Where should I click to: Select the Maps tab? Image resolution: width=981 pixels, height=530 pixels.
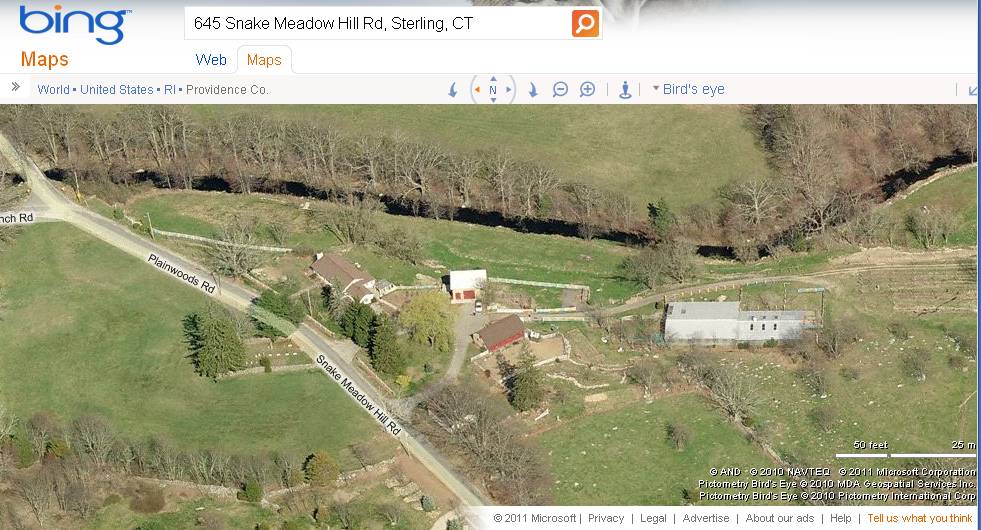pyautogui.click(x=264, y=60)
